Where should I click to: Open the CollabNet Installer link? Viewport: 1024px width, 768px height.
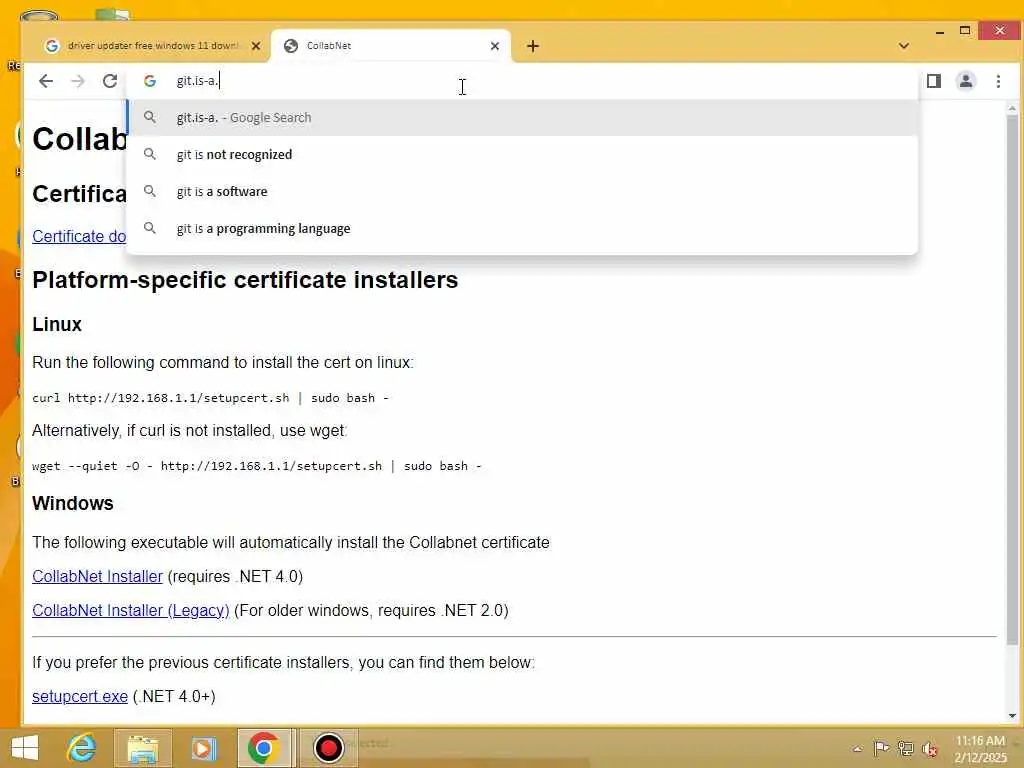point(97,577)
